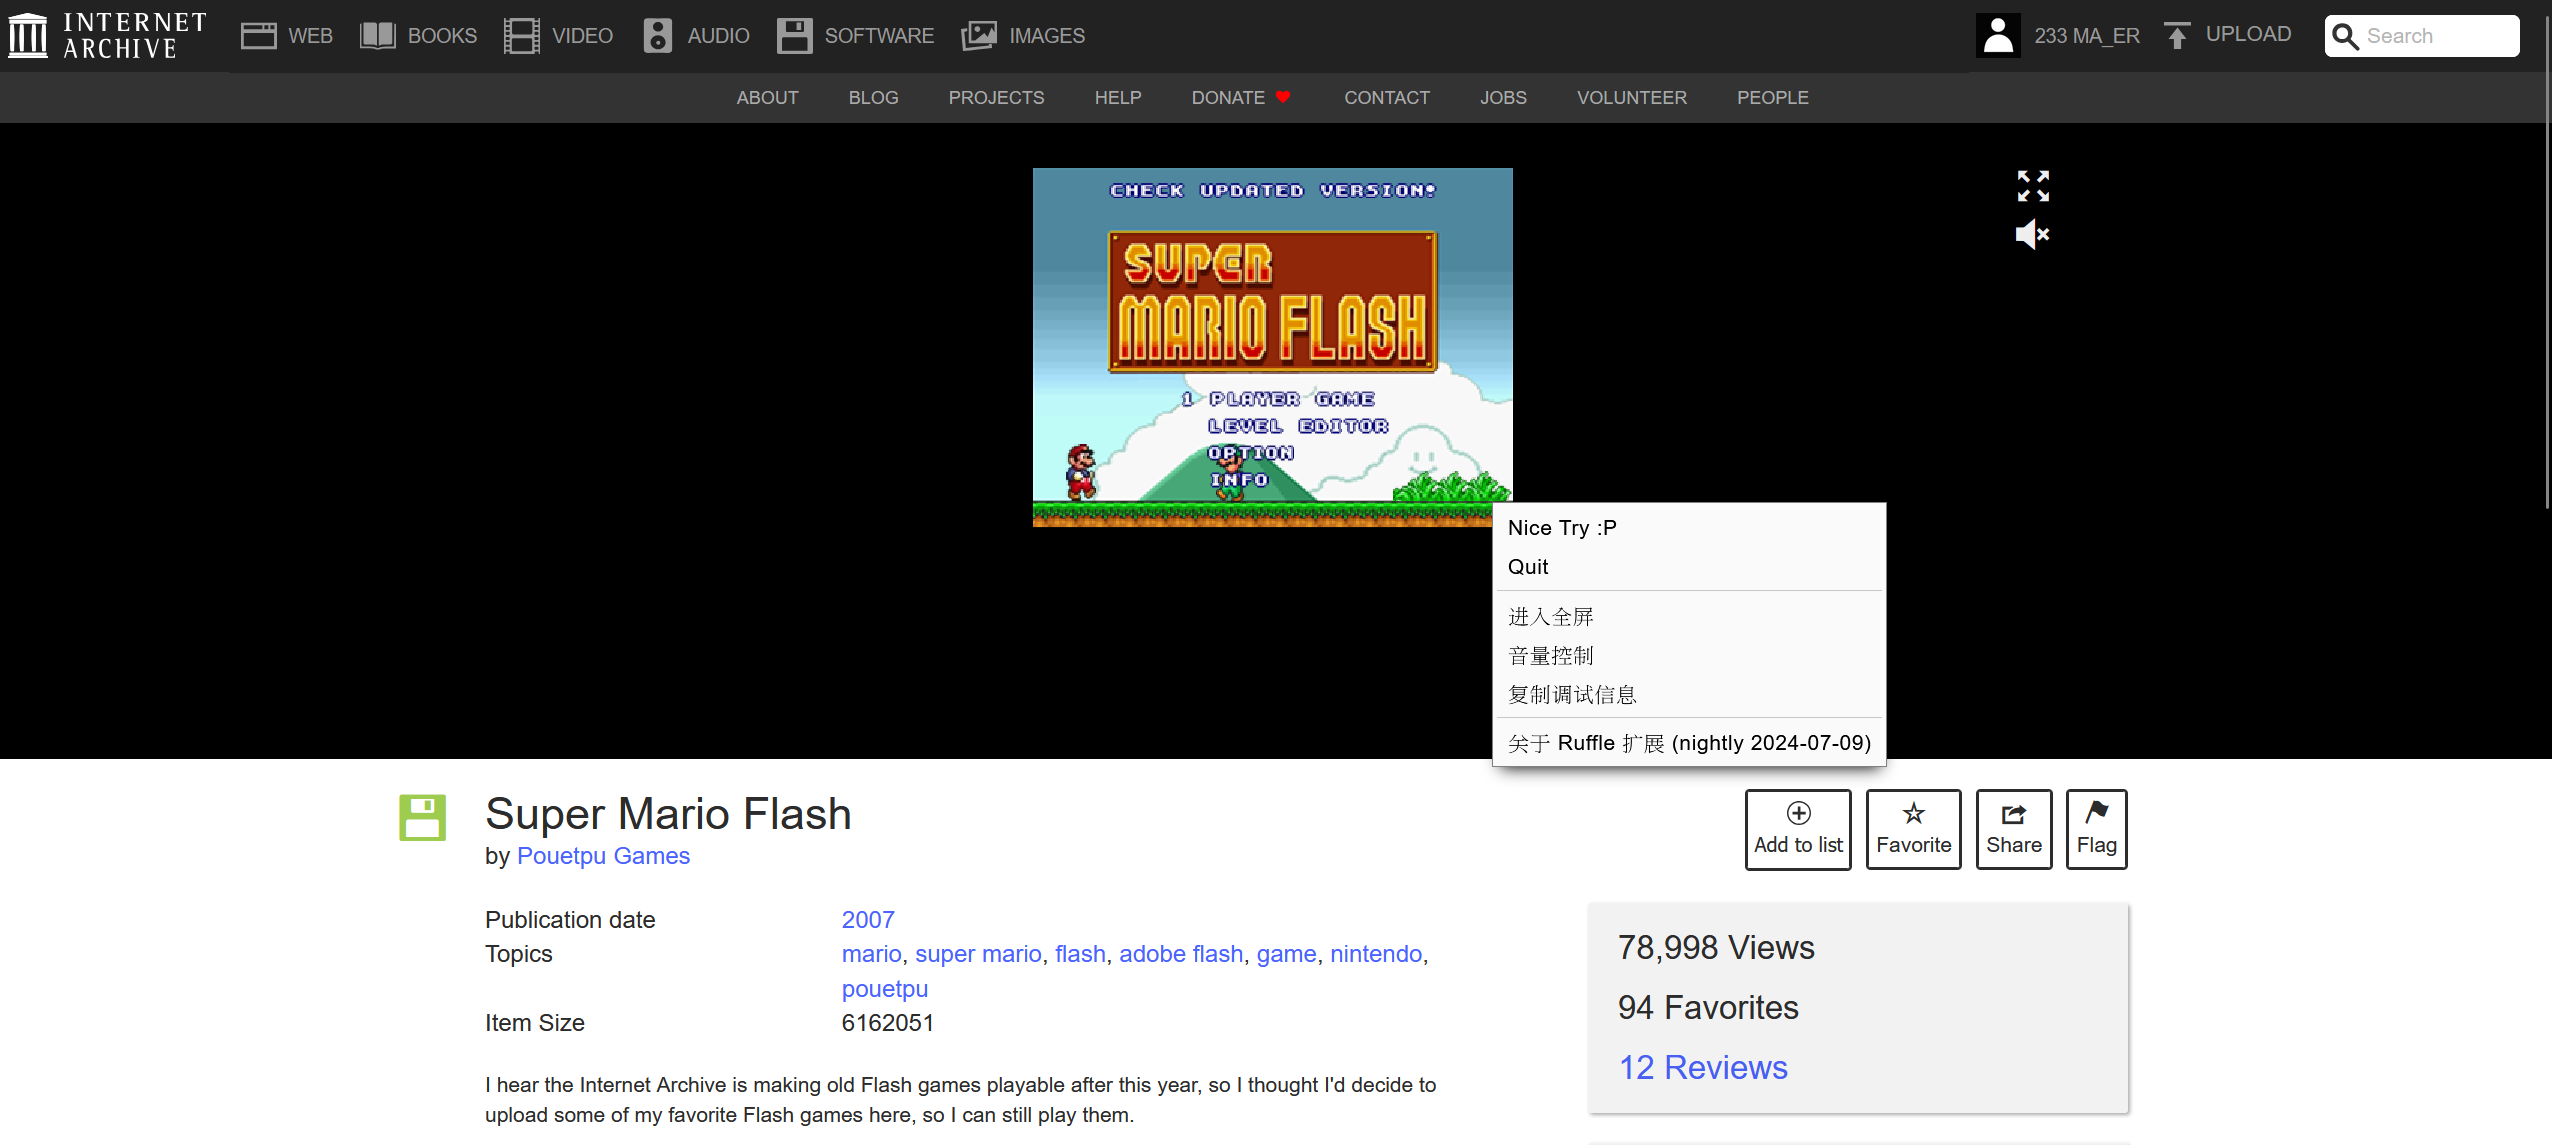Click the page vertical scrollbar
Screen dimensions: 2552x1145
[x=2546, y=260]
